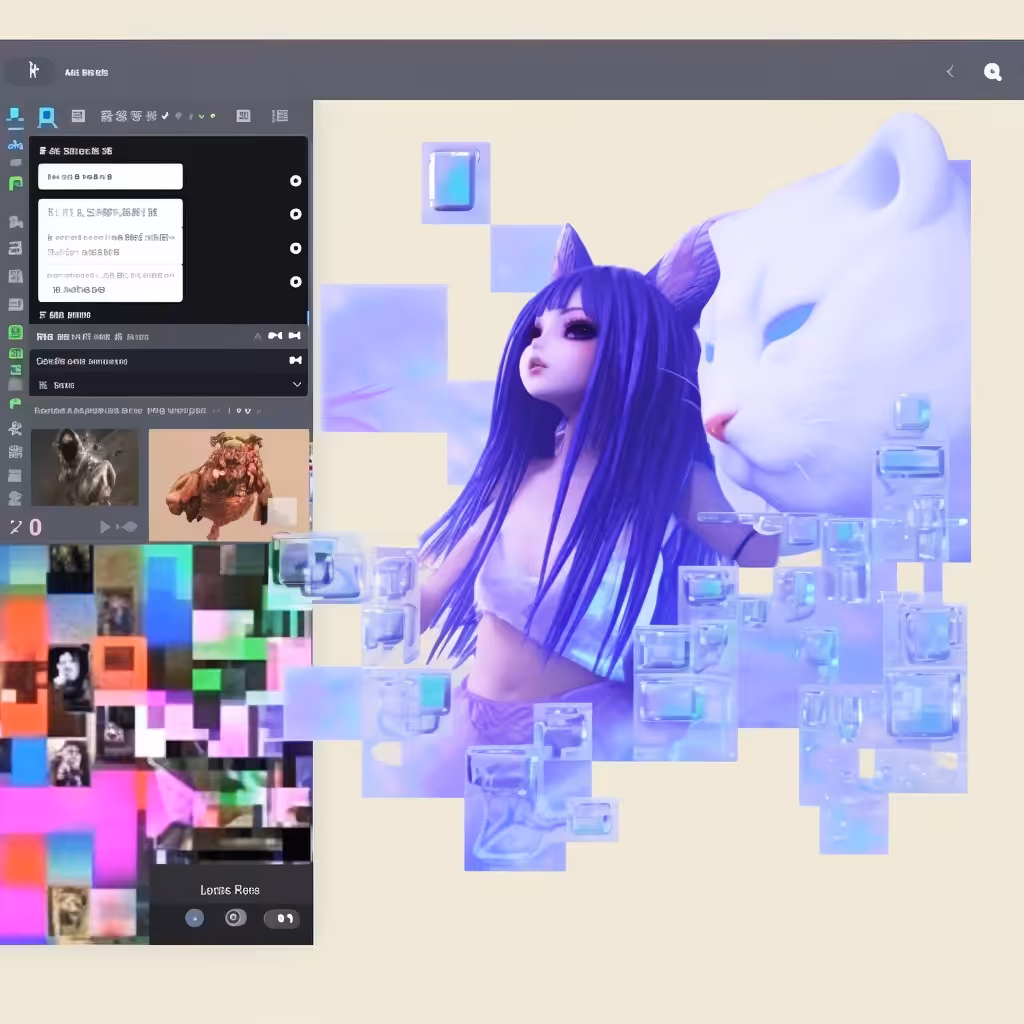Select the bright green square tile in the mosaic
Image resolution: width=1024 pixels, height=1024 pixels.
[206, 680]
